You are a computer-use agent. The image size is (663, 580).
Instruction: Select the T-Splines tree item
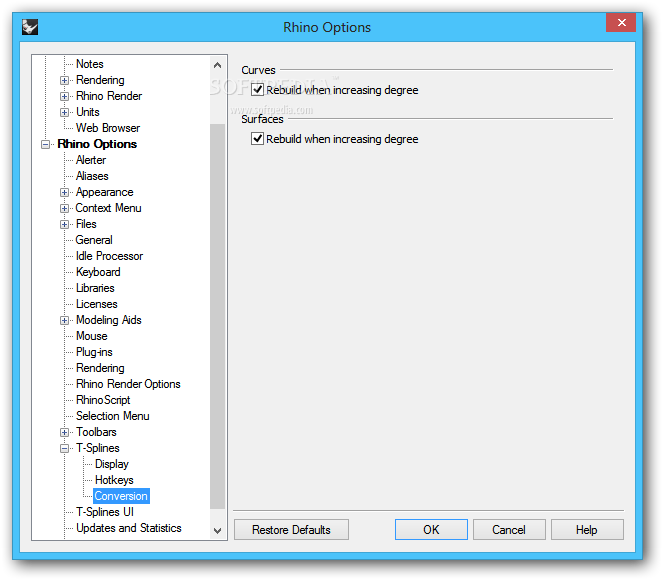coord(98,448)
